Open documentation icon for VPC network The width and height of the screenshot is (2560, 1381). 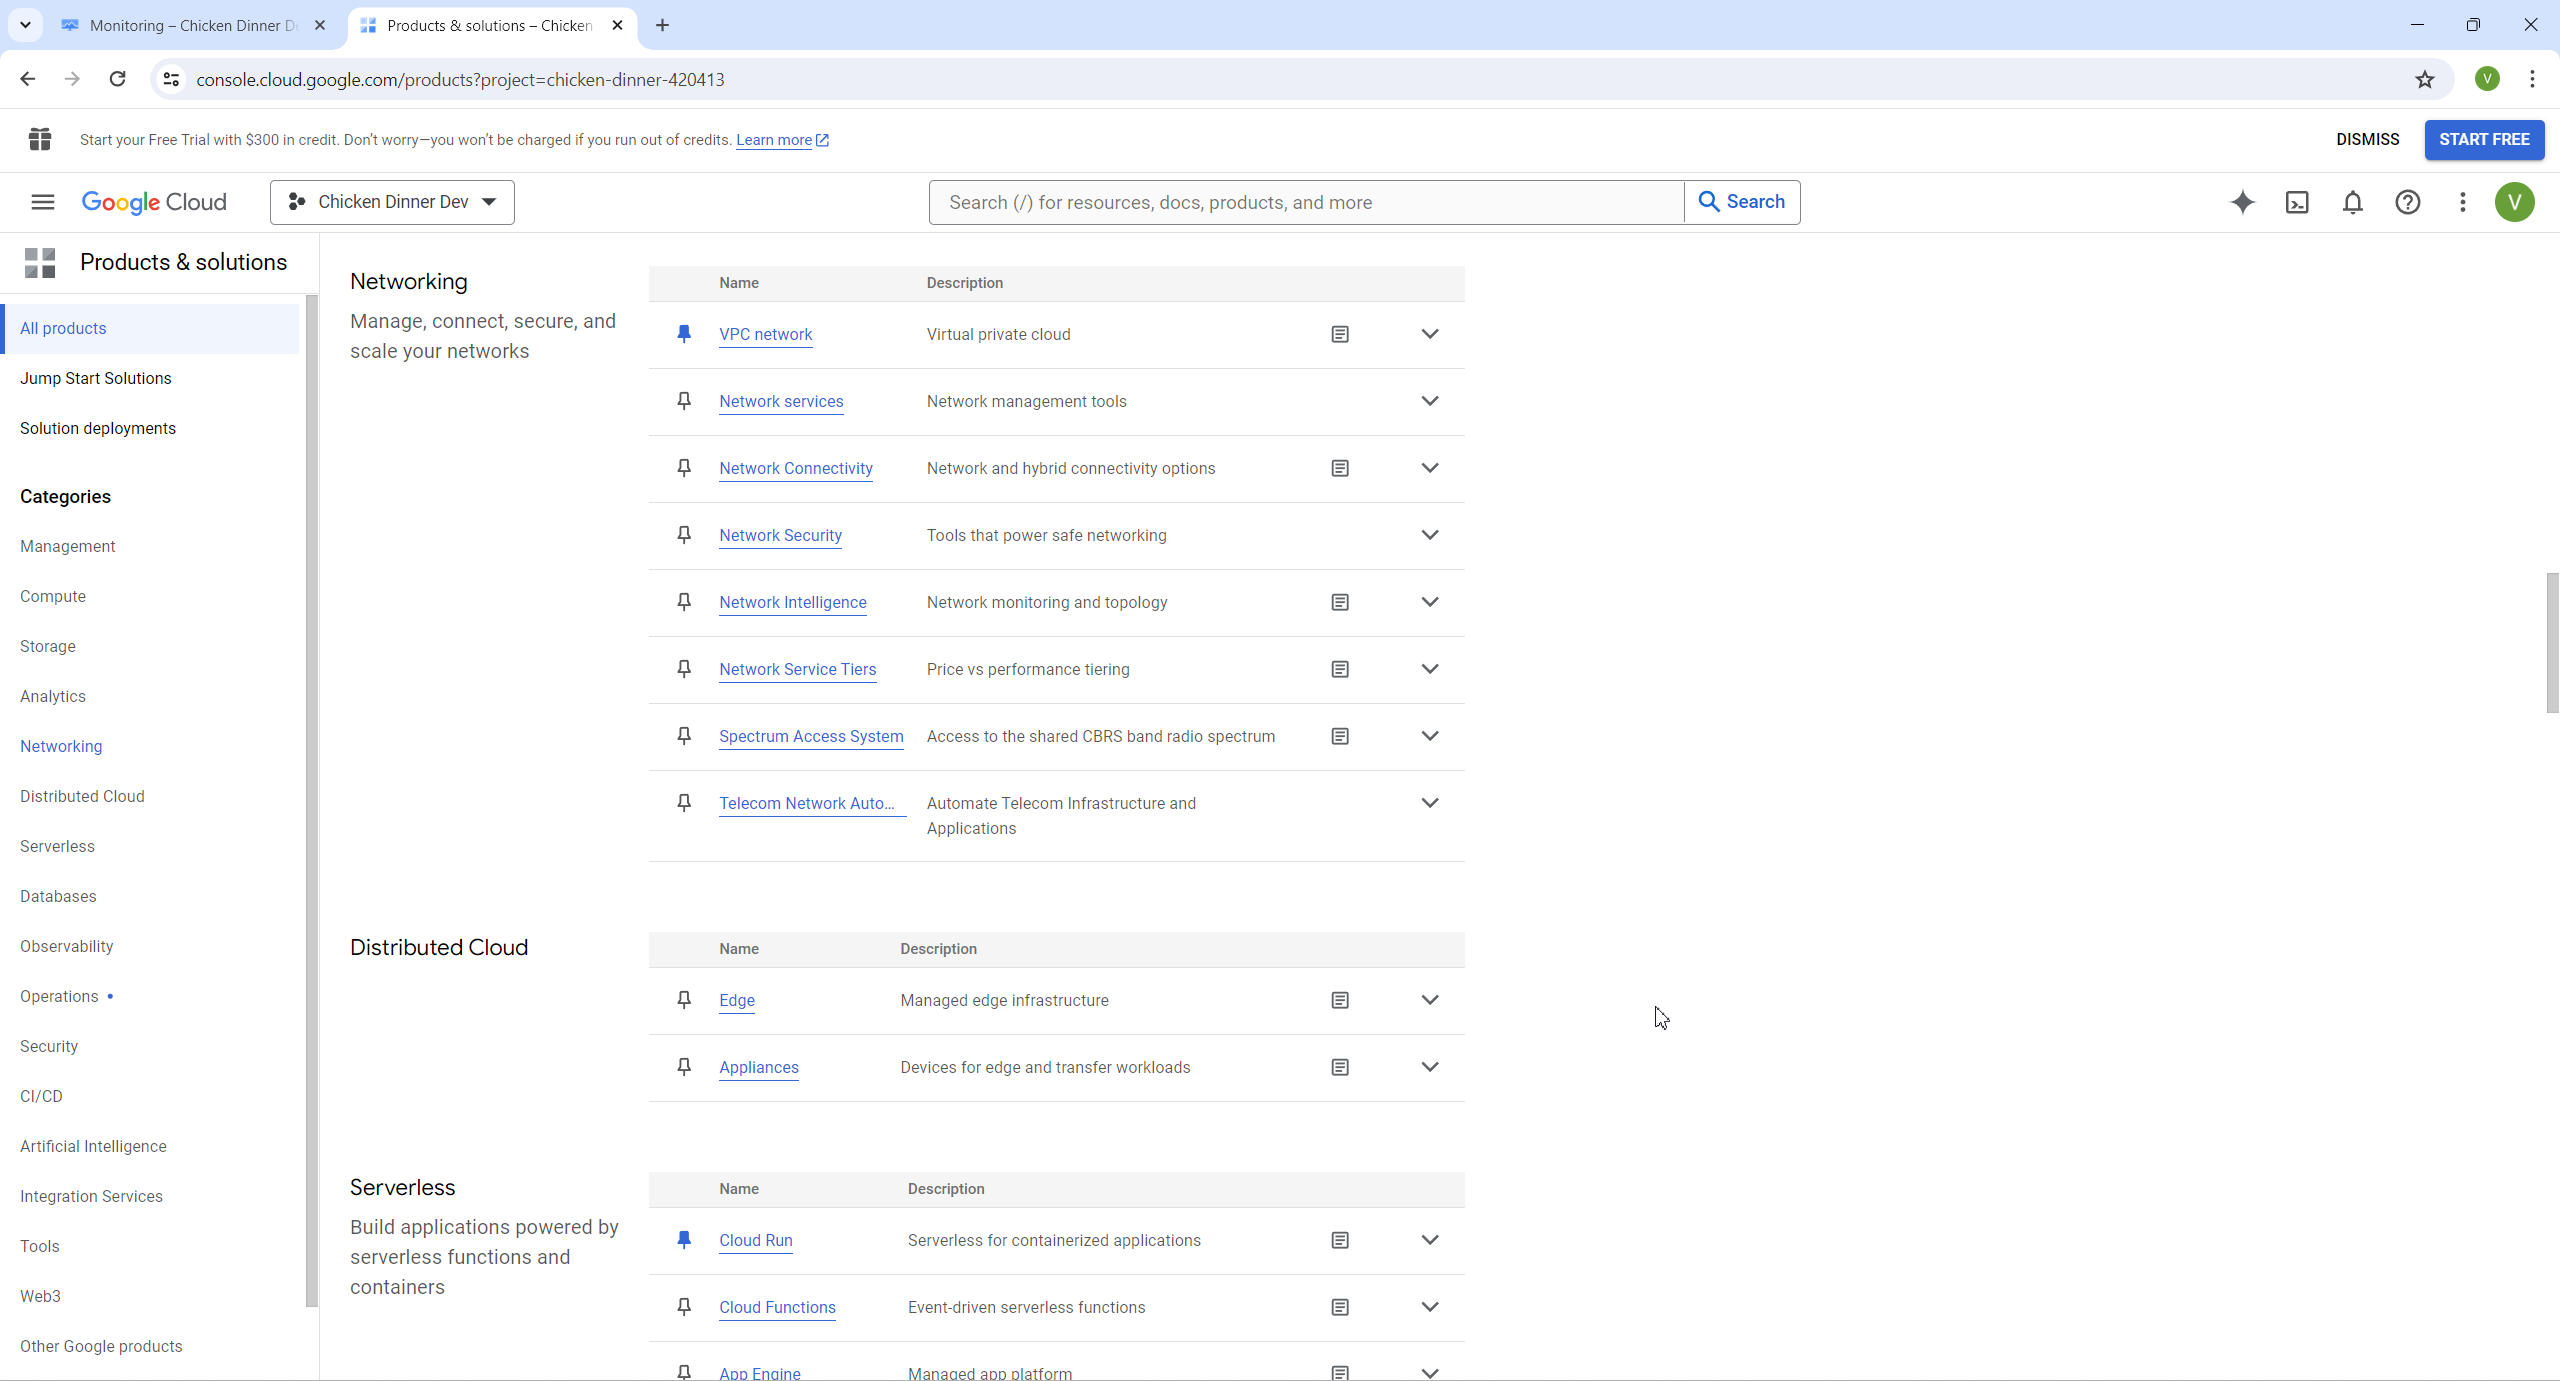point(1340,334)
